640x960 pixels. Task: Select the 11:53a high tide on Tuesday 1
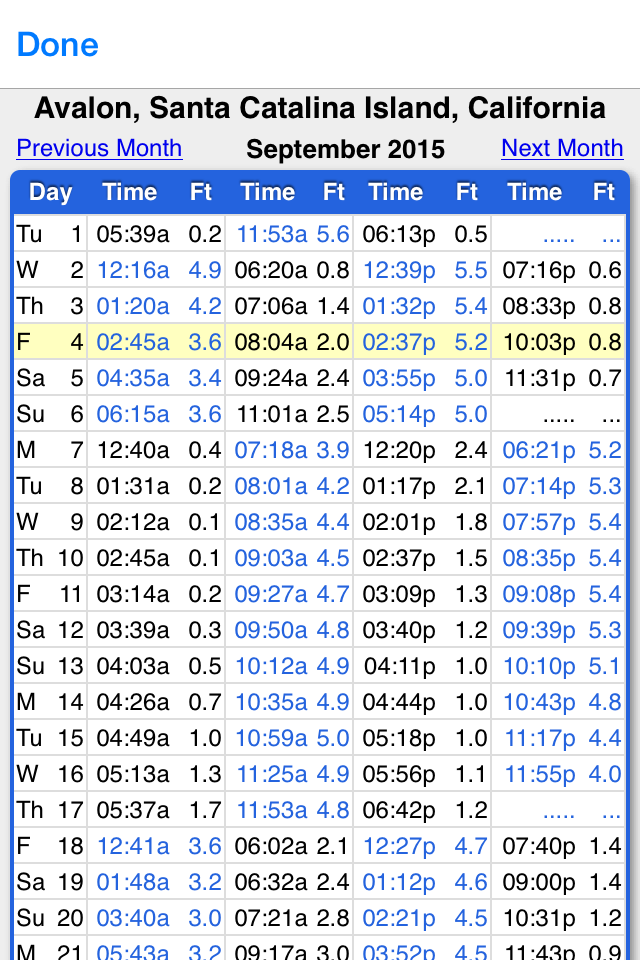tap(271, 234)
